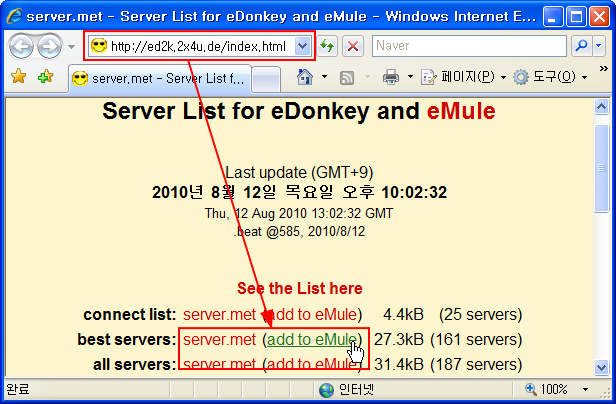
Task: Click the Print printer icon
Action: tap(390, 77)
